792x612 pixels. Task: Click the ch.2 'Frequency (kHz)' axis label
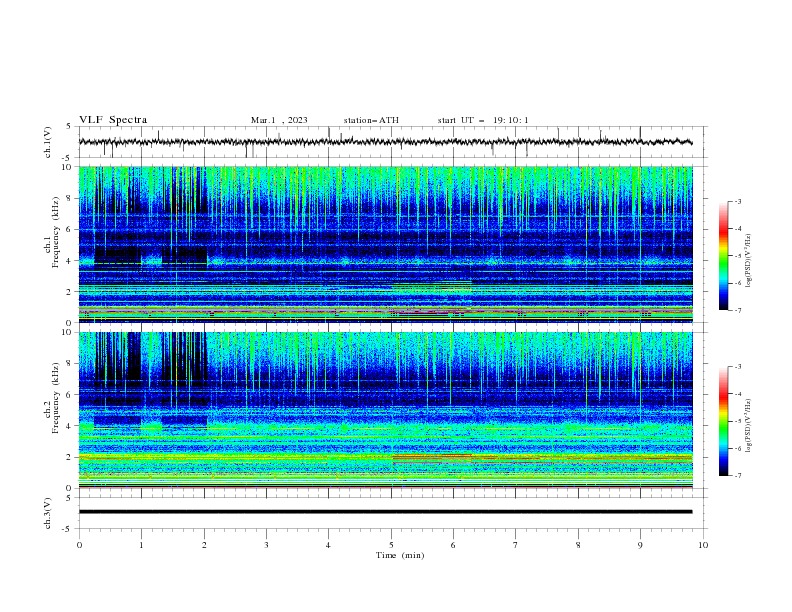click(56, 397)
